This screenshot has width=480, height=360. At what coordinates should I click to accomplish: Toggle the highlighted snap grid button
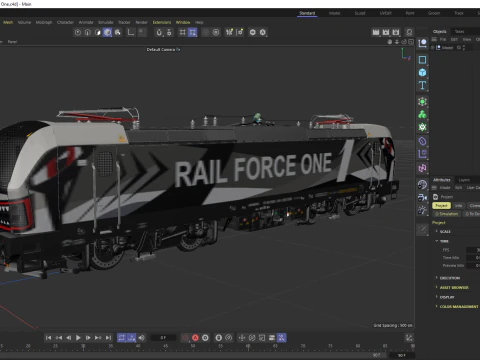click(x=192, y=32)
